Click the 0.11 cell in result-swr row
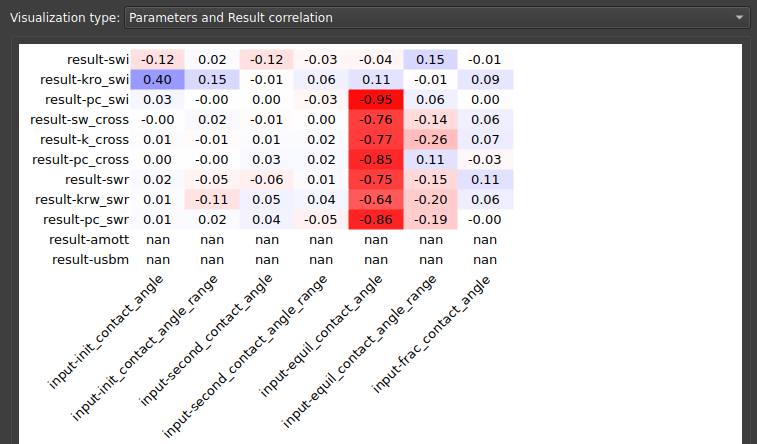 pos(485,179)
